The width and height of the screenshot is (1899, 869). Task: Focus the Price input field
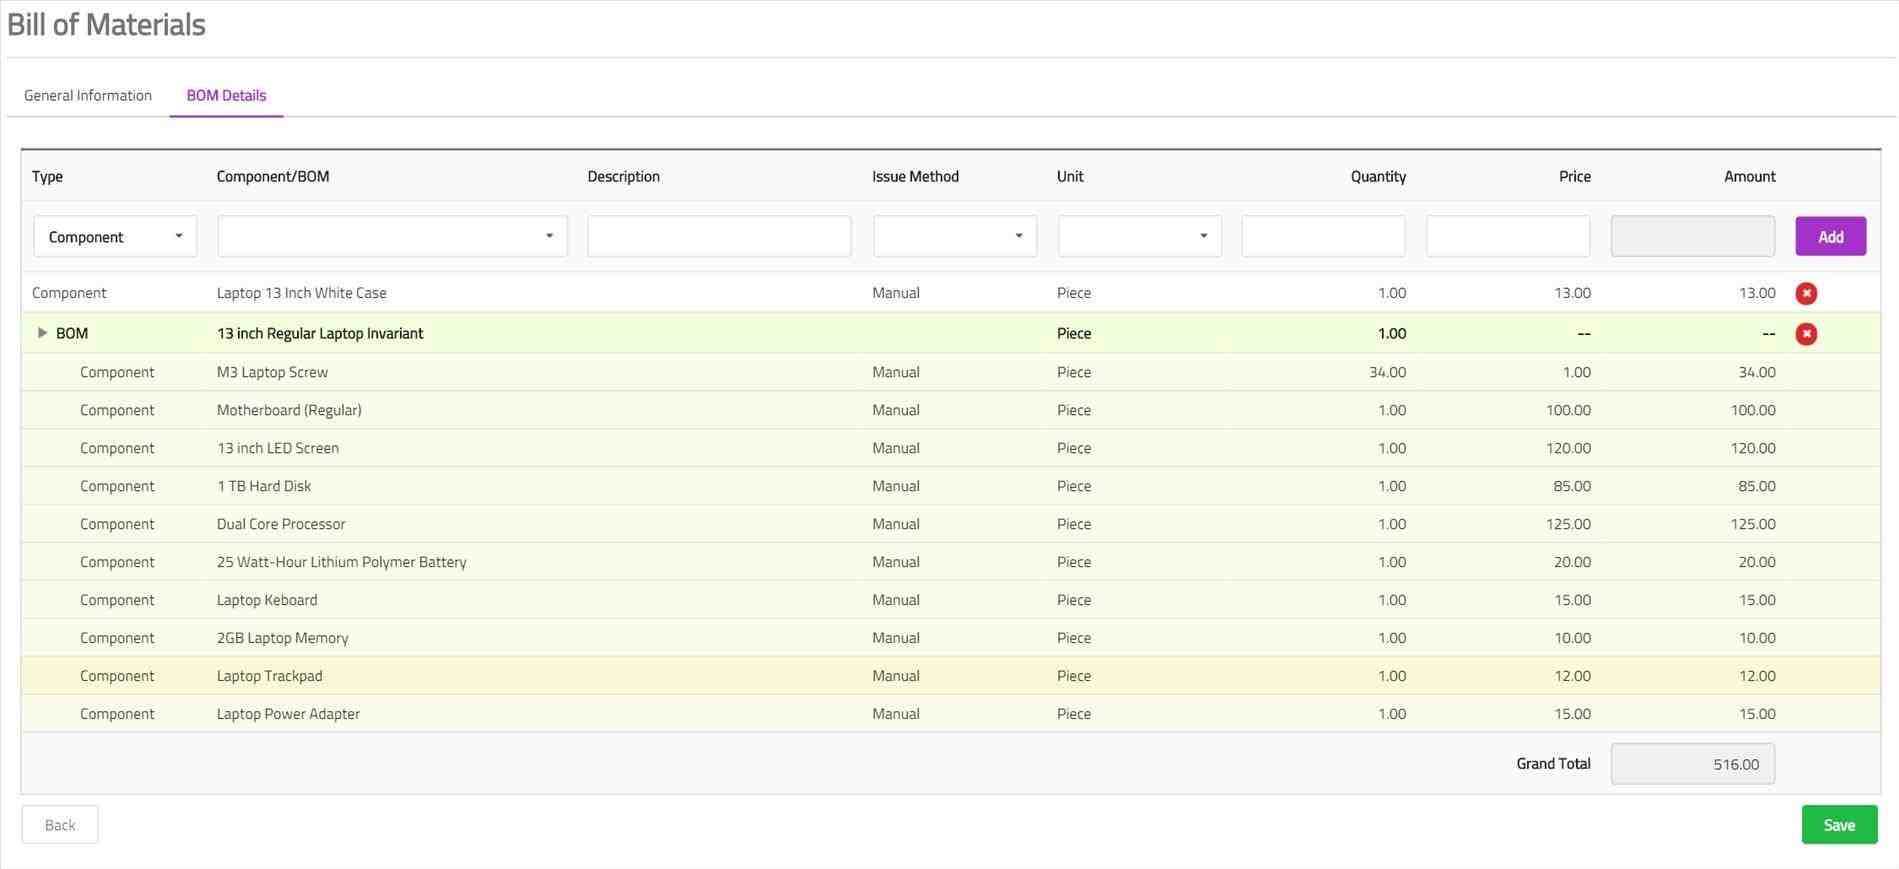point(1508,237)
